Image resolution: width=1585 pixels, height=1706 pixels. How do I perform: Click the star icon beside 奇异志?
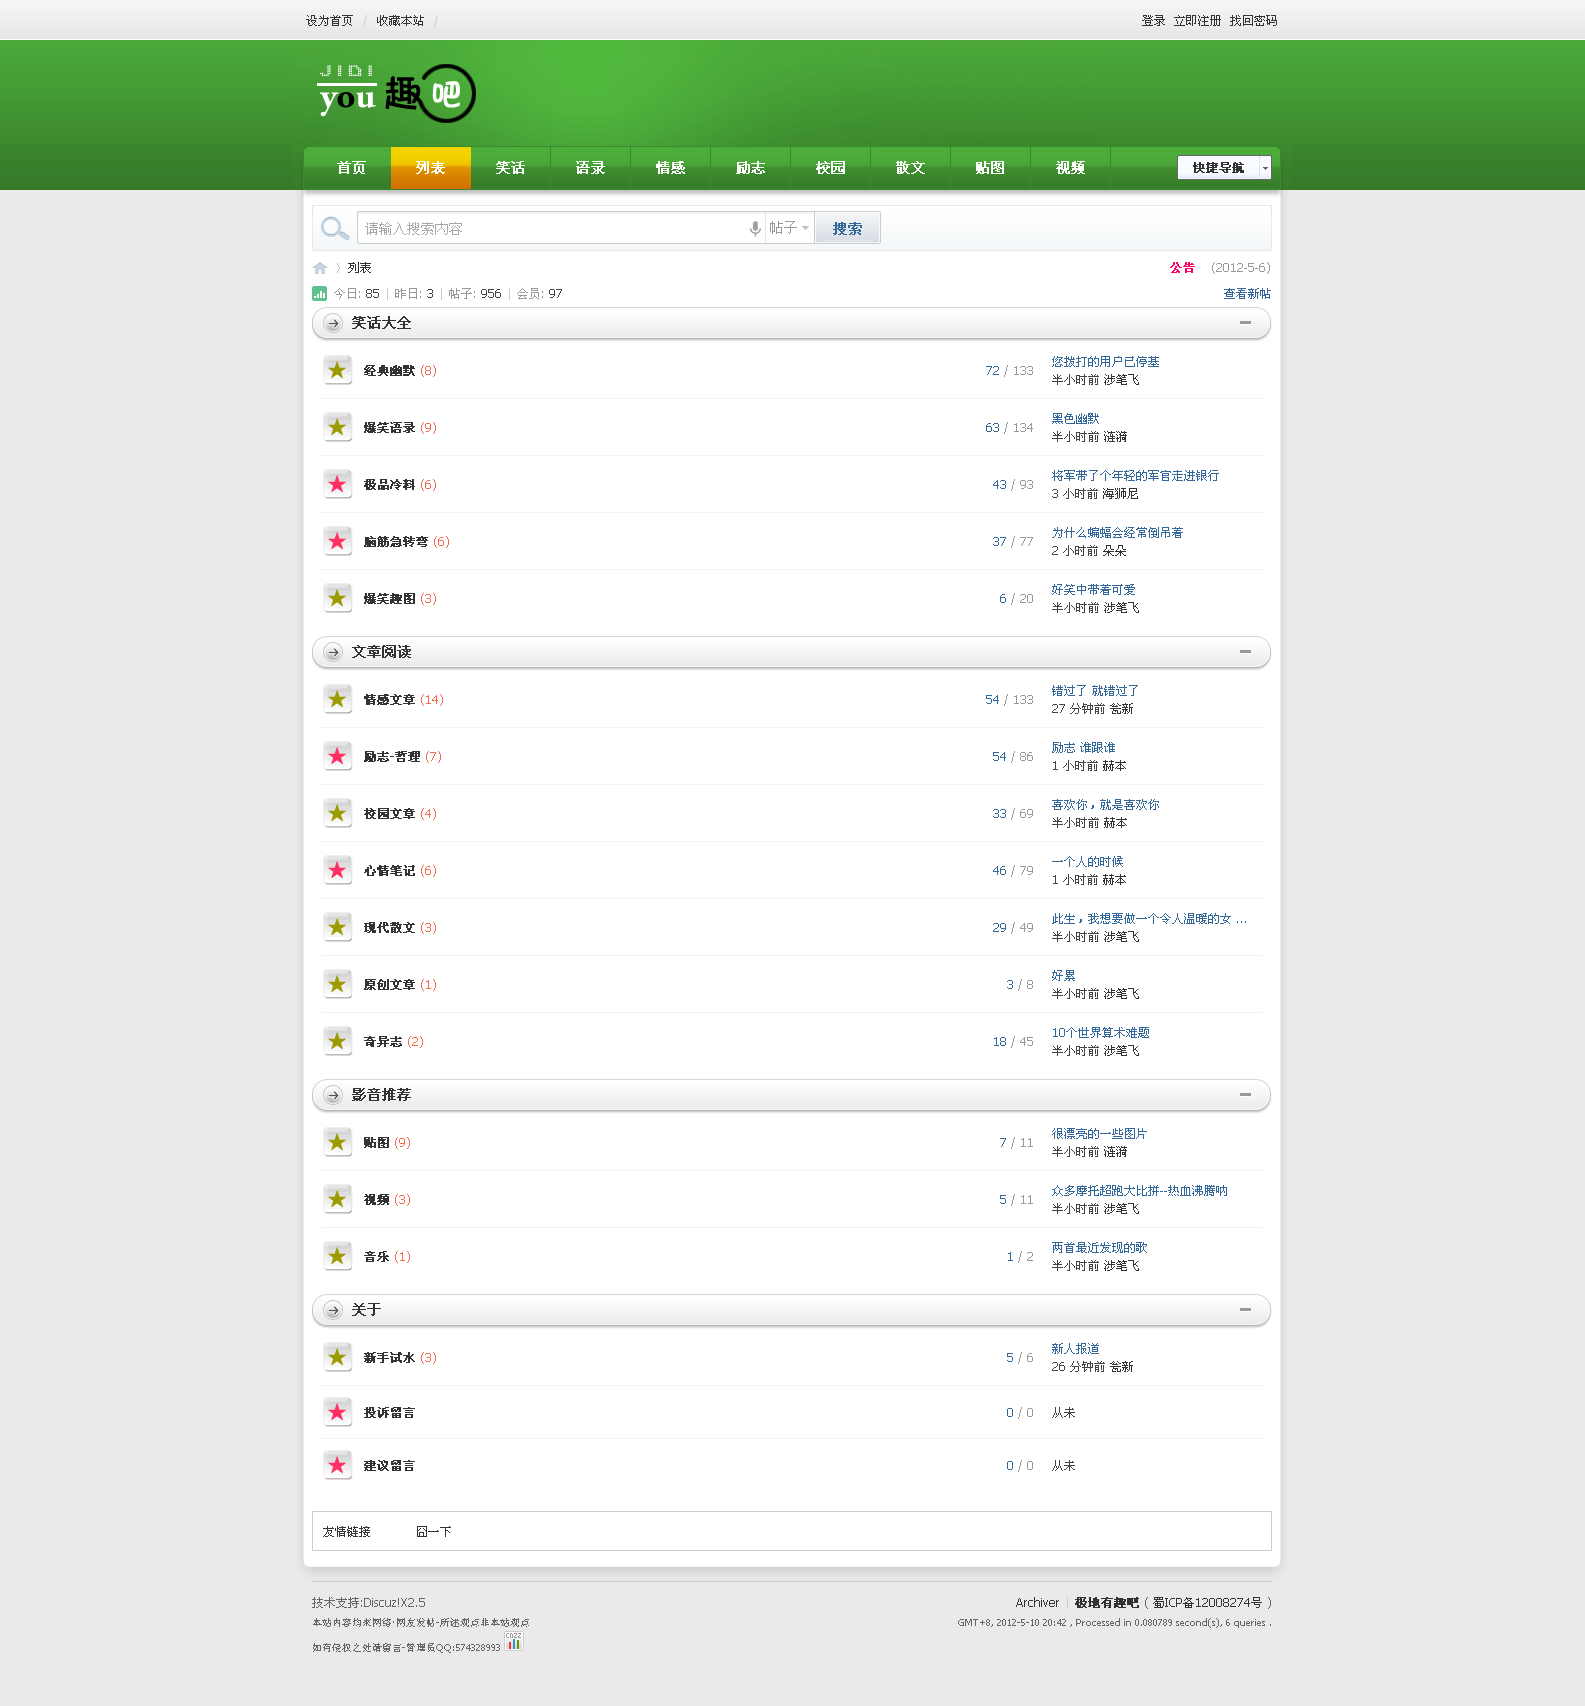tap(337, 1041)
